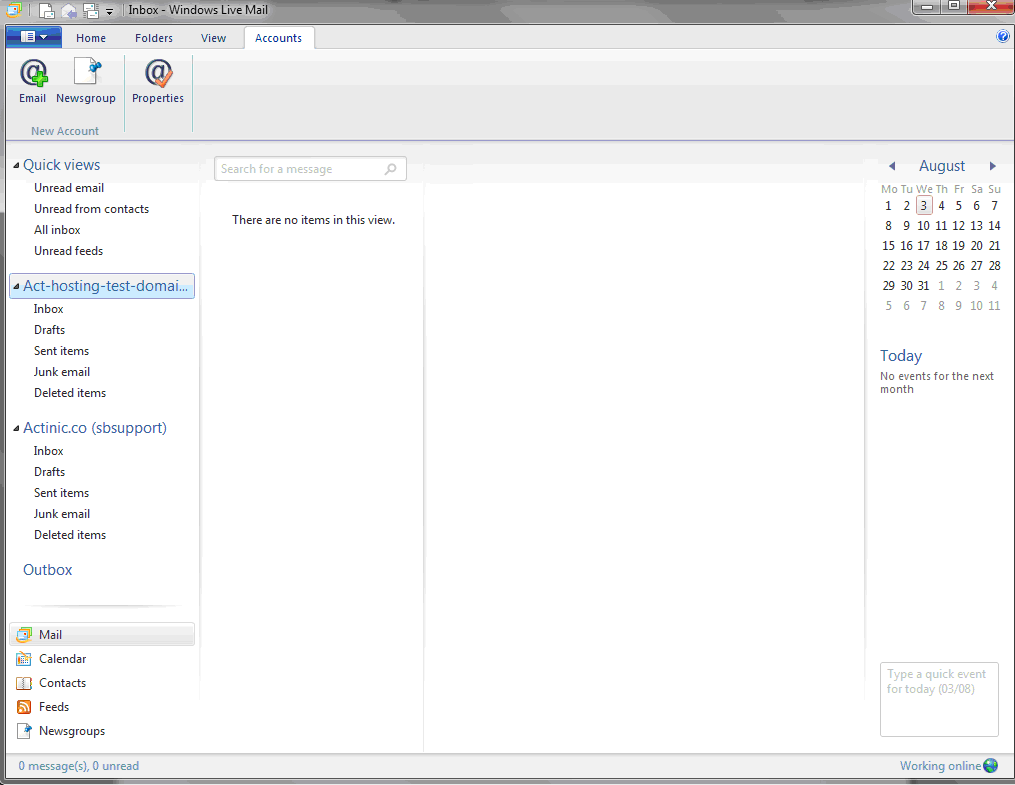Collapse the Quick views tree
The height and width of the screenshot is (785, 1015).
(x=16, y=166)
